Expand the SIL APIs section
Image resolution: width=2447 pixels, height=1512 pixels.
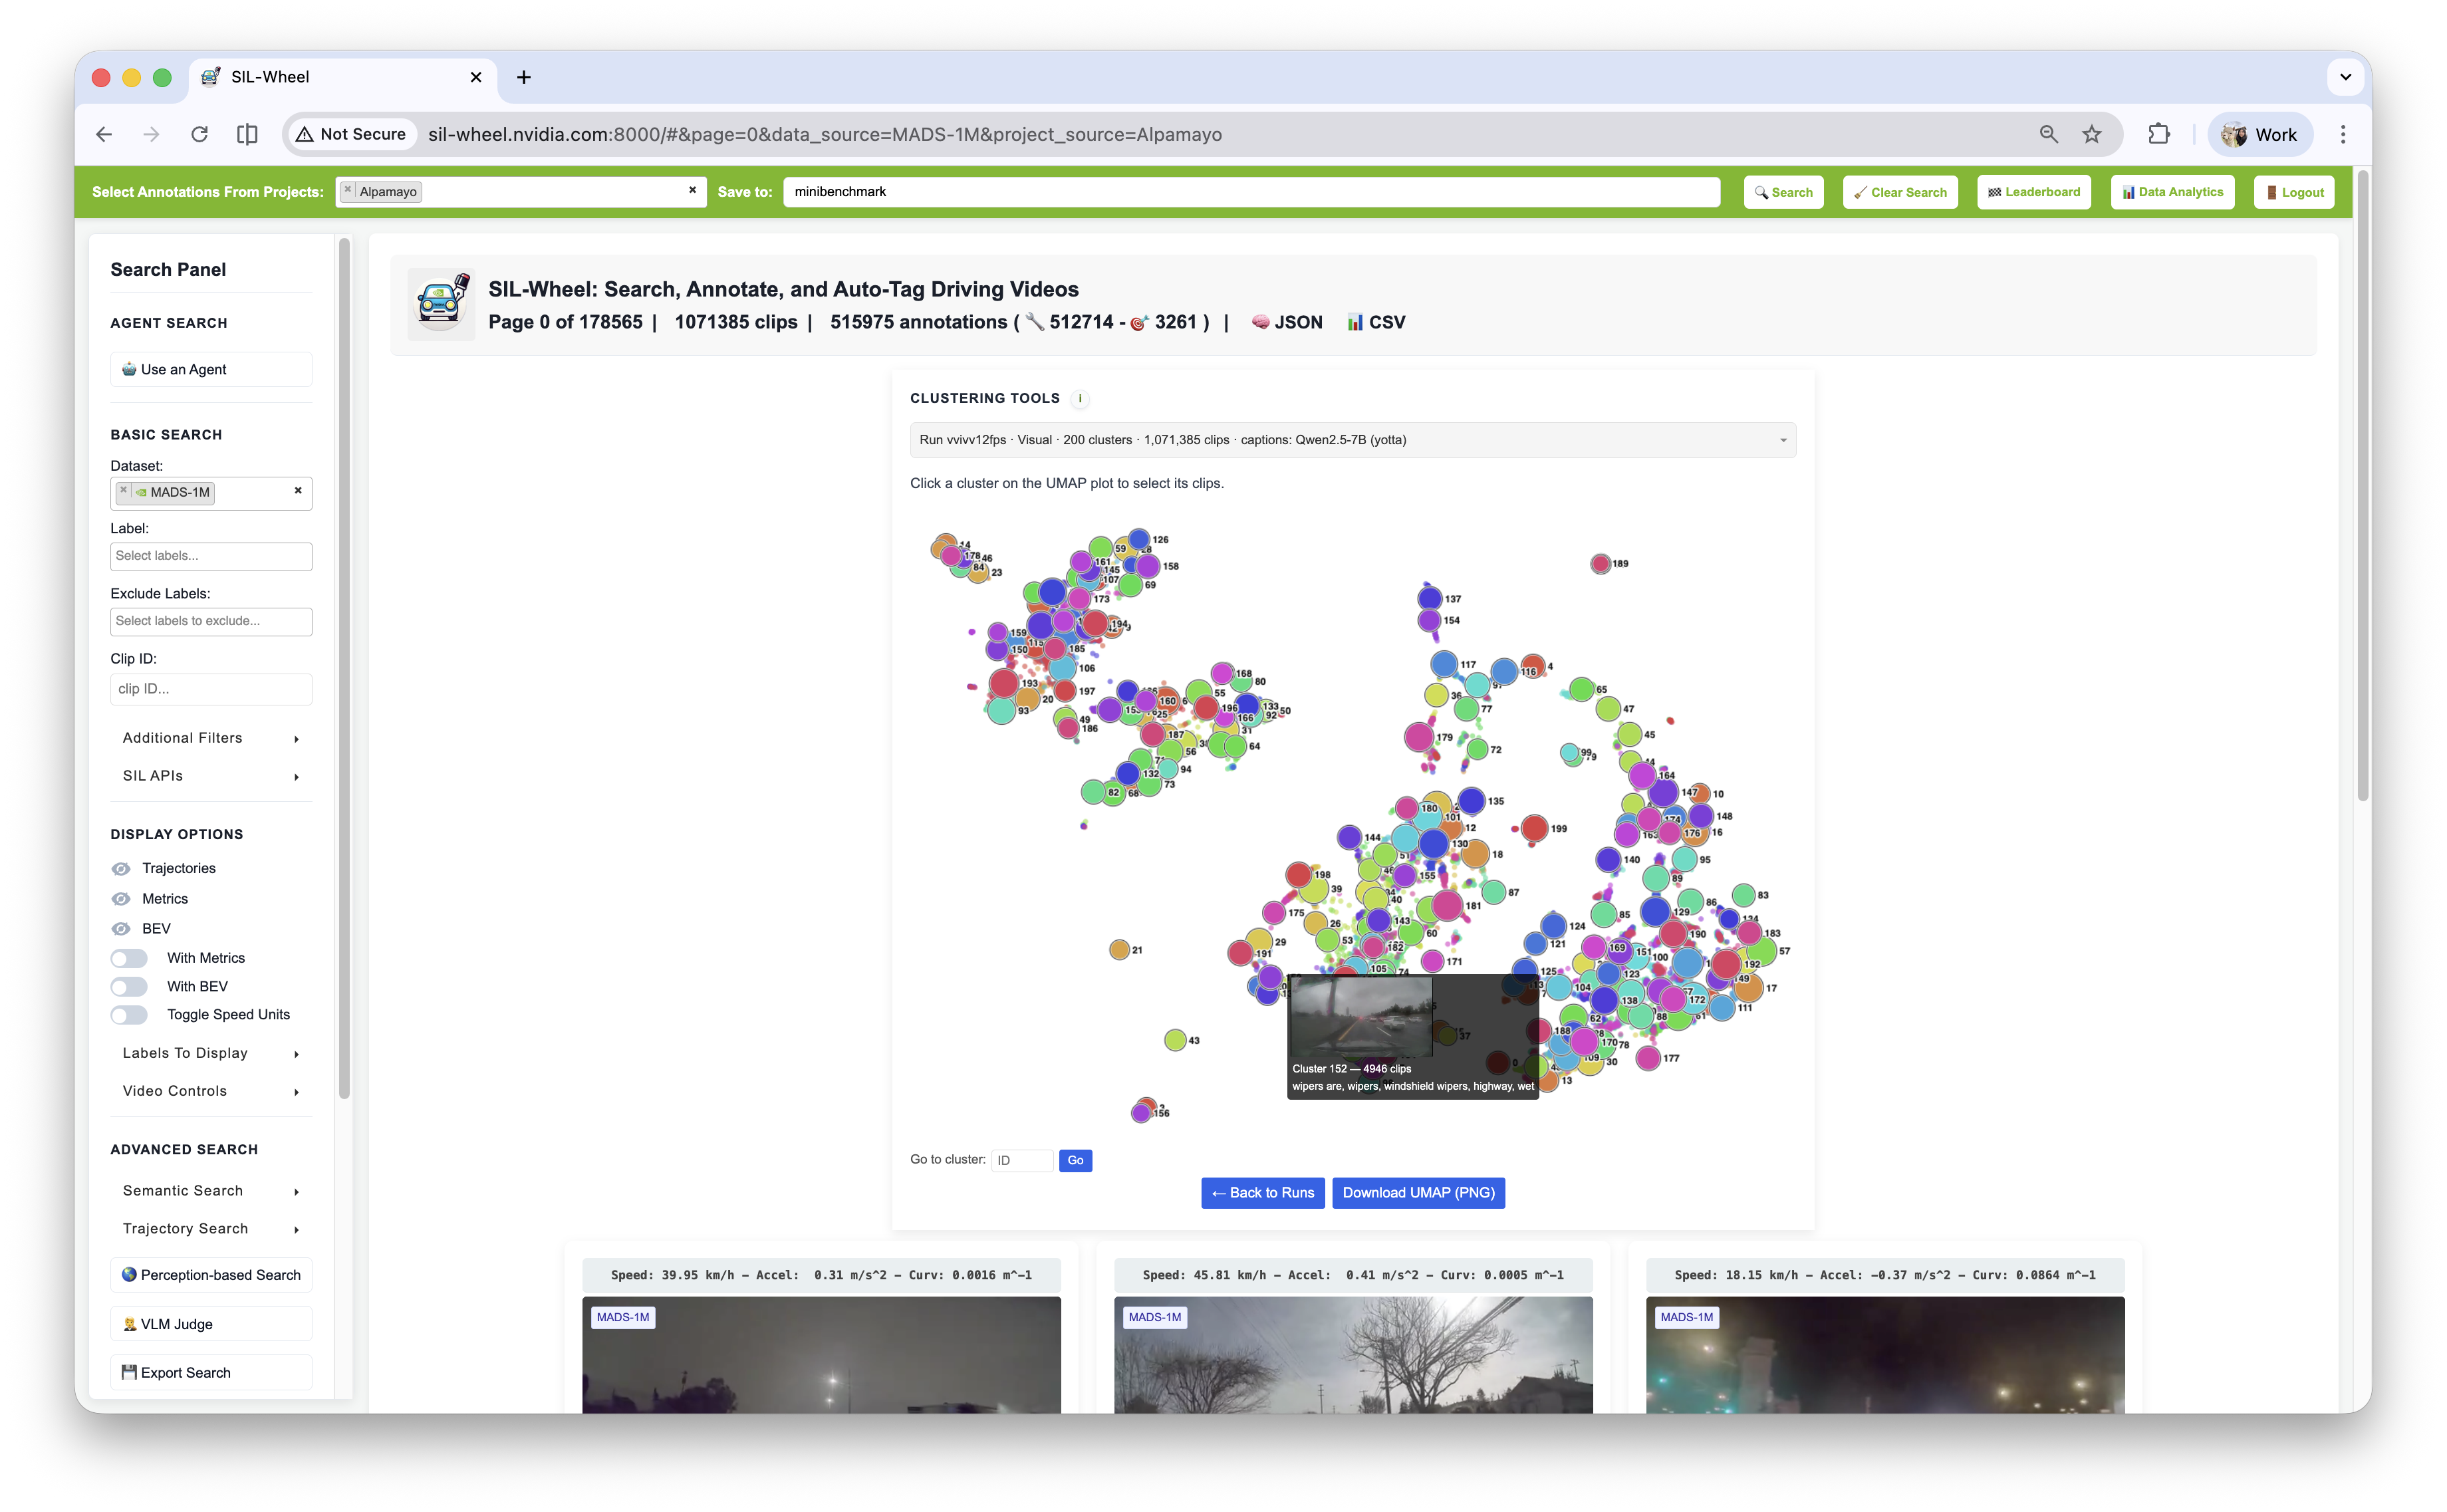pos(211,776)
